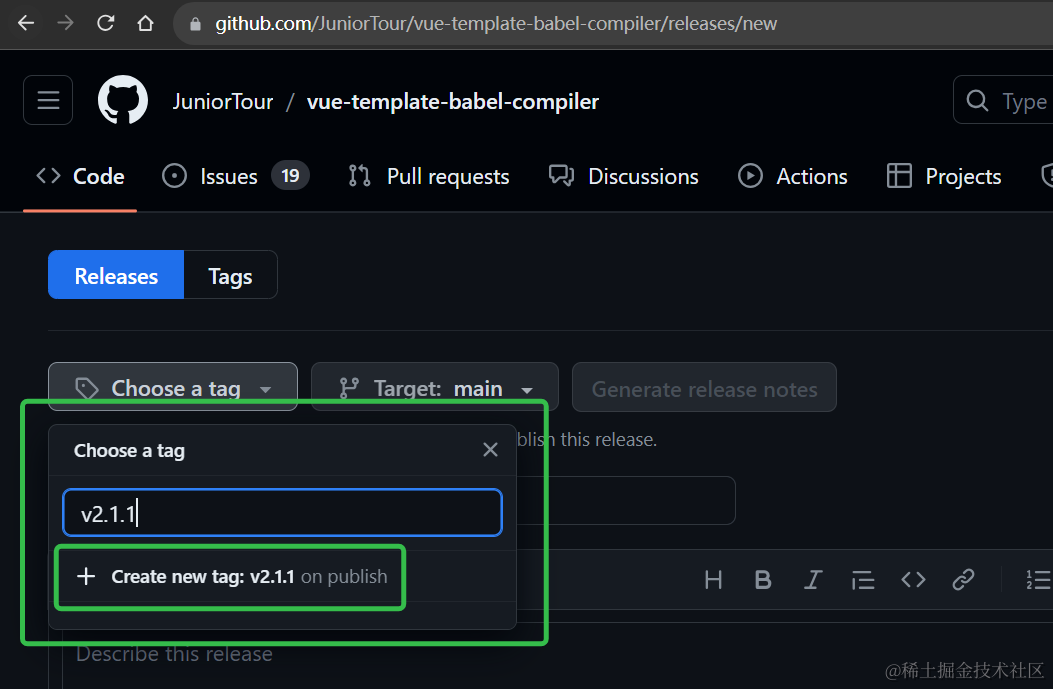The image size is (1053, 689).
Task: Click the browser home icon
Action: click(x=146, y=23)
